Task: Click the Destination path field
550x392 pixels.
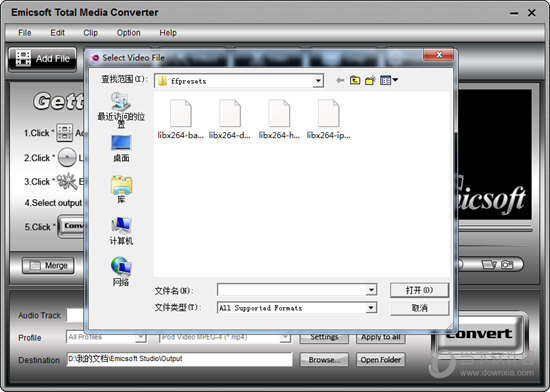Action: pos(179,359)
